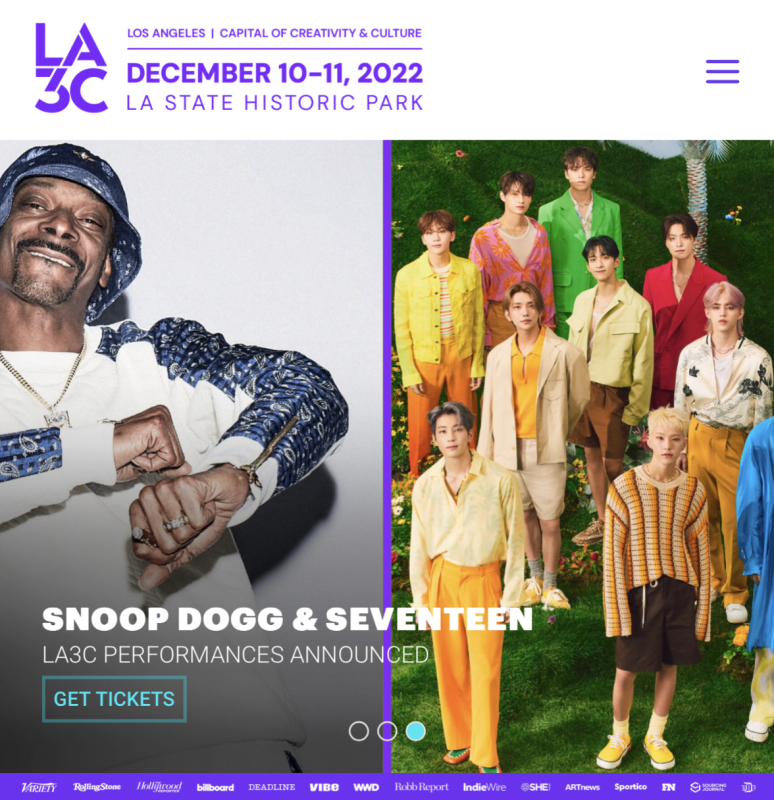This screenshot has width=774, height=800.
Task: Click the Seventeen group photo banner
Action: pos(582,456)
